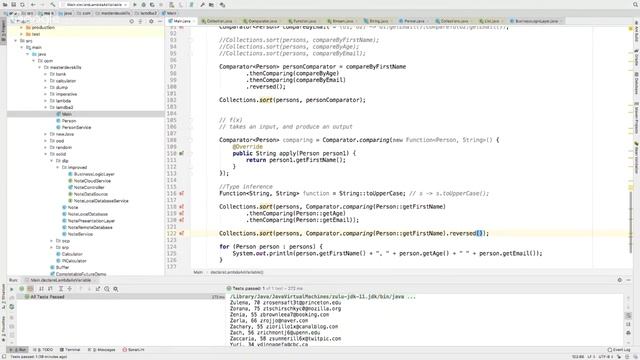Screen dimensions: 640x360
Task: Open the Run tool window tab
Action: (18, 350)
